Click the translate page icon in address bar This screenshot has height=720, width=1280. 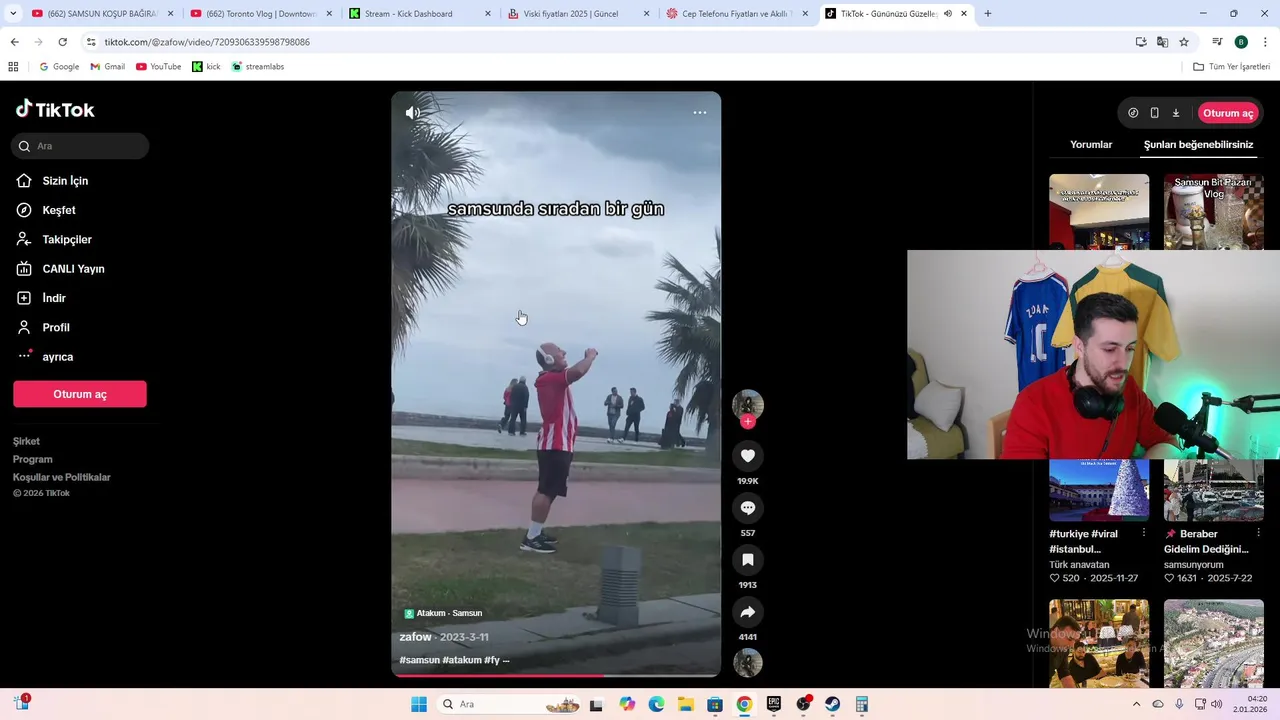tap(1162, 42)
